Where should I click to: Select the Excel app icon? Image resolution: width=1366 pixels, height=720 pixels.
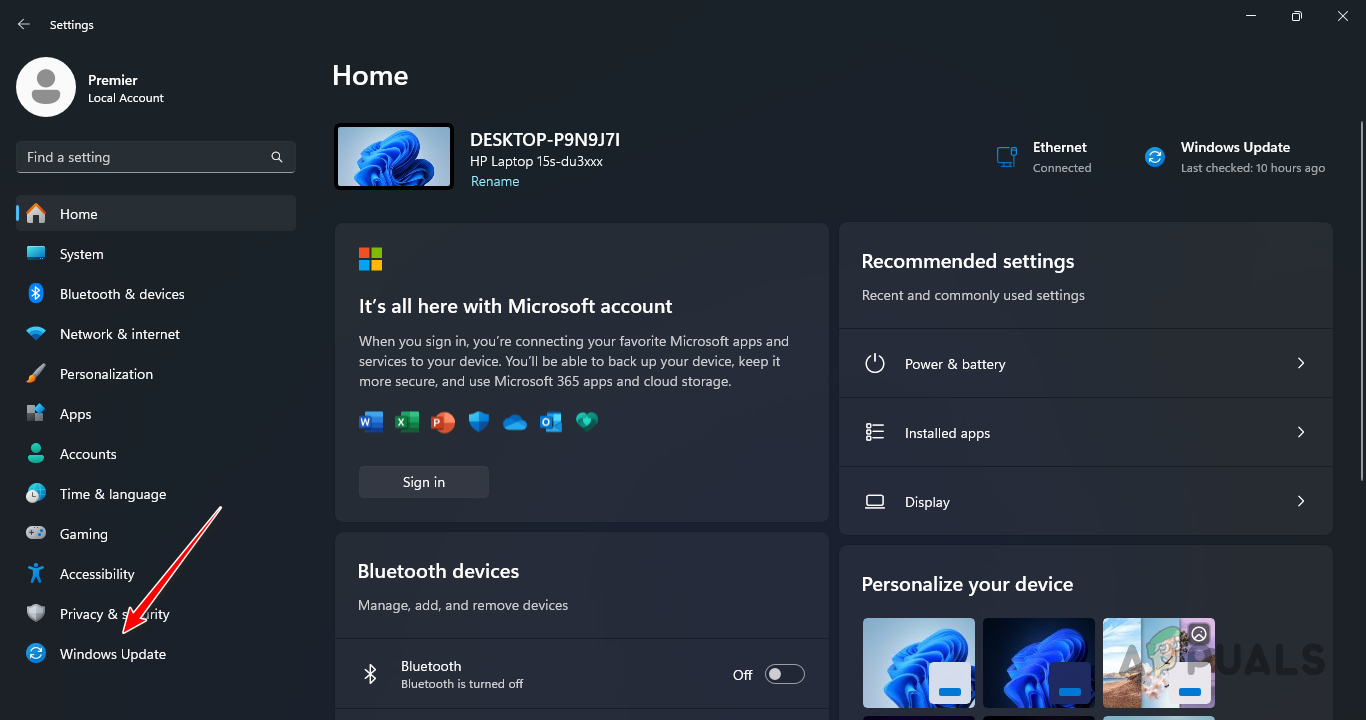406,421
